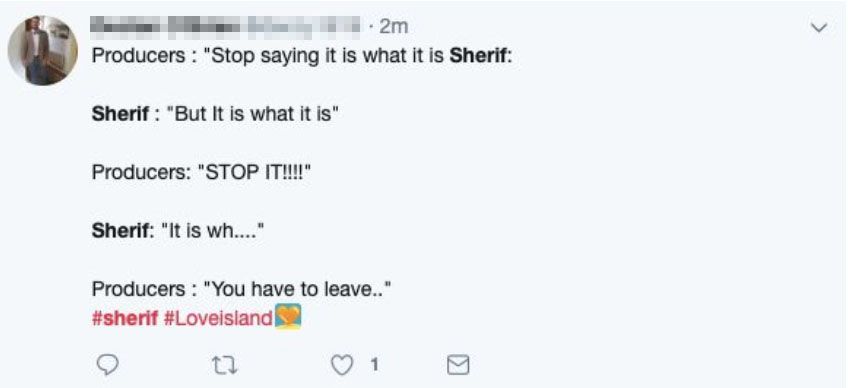Click the like count number 1
This screenshot has height=388, width=848.
tap(373, 366)
